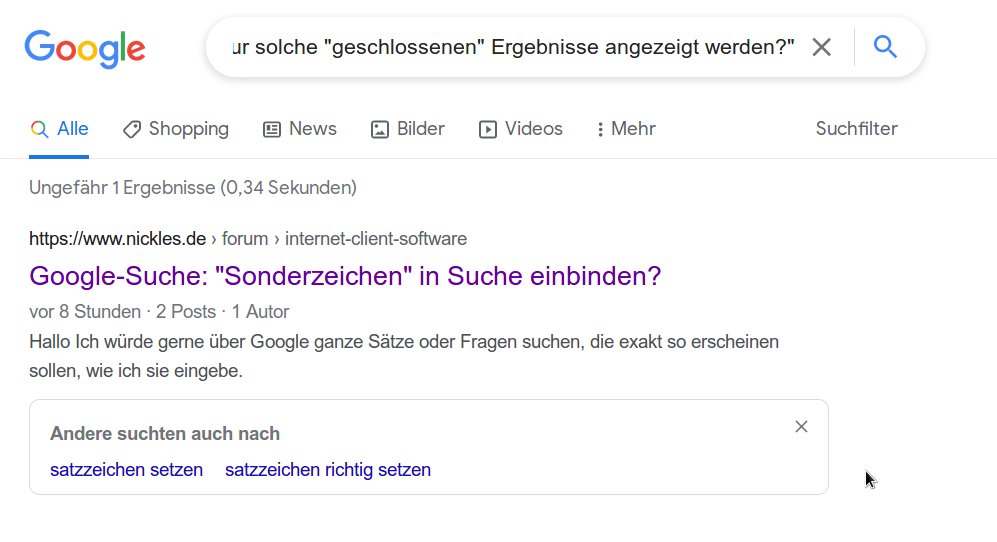Click the News newspaper icon
This screenshot has height=542, width=997.
[272, 129]
